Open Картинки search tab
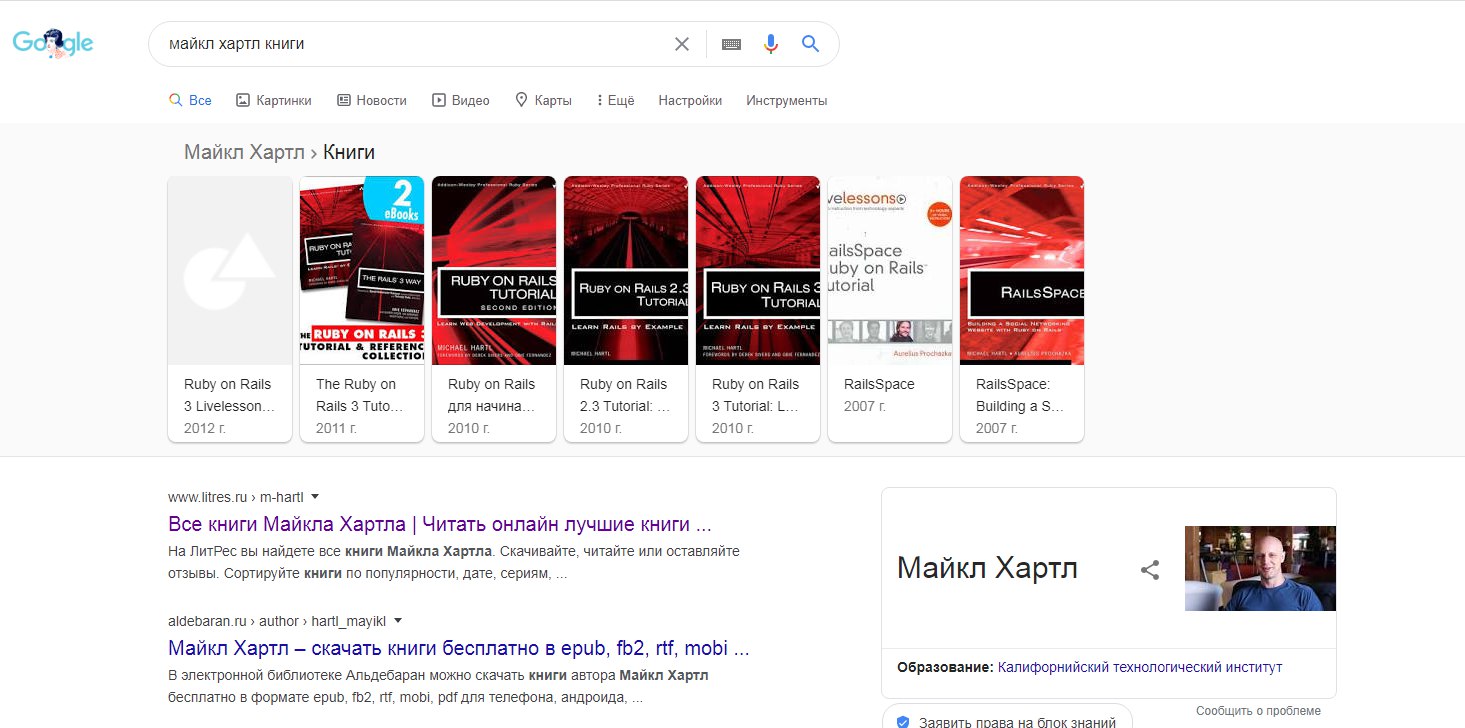1465x728 pixels. click(273, 100)
